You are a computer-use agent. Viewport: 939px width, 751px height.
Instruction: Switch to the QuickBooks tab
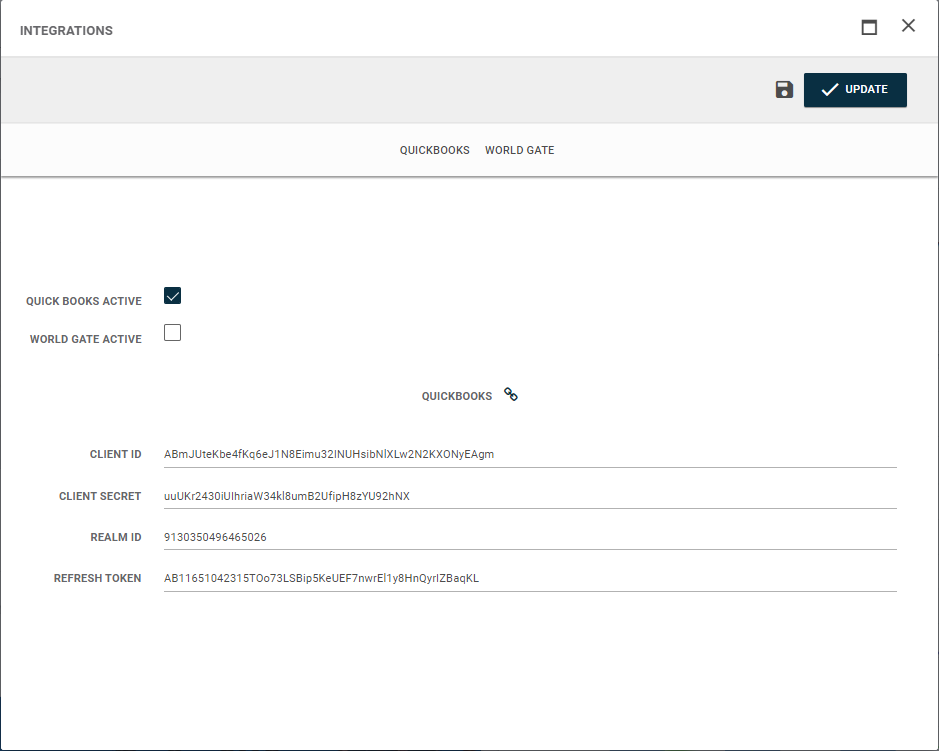pyautogui.click(x=435, y=150)
